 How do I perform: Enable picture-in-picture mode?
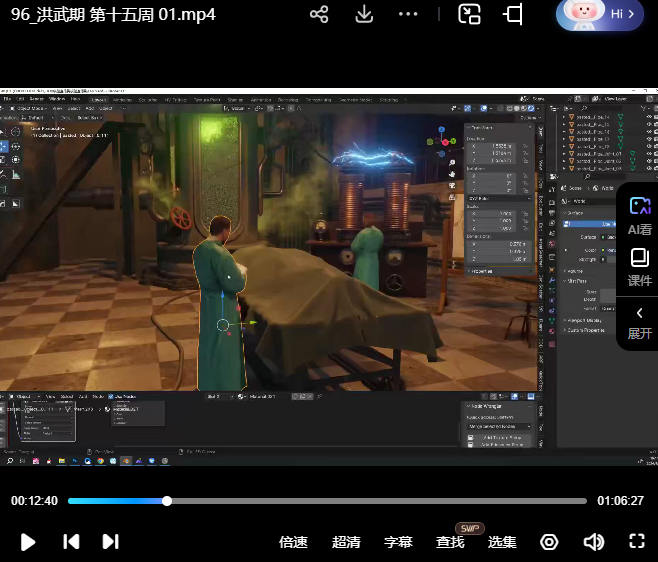470,14
